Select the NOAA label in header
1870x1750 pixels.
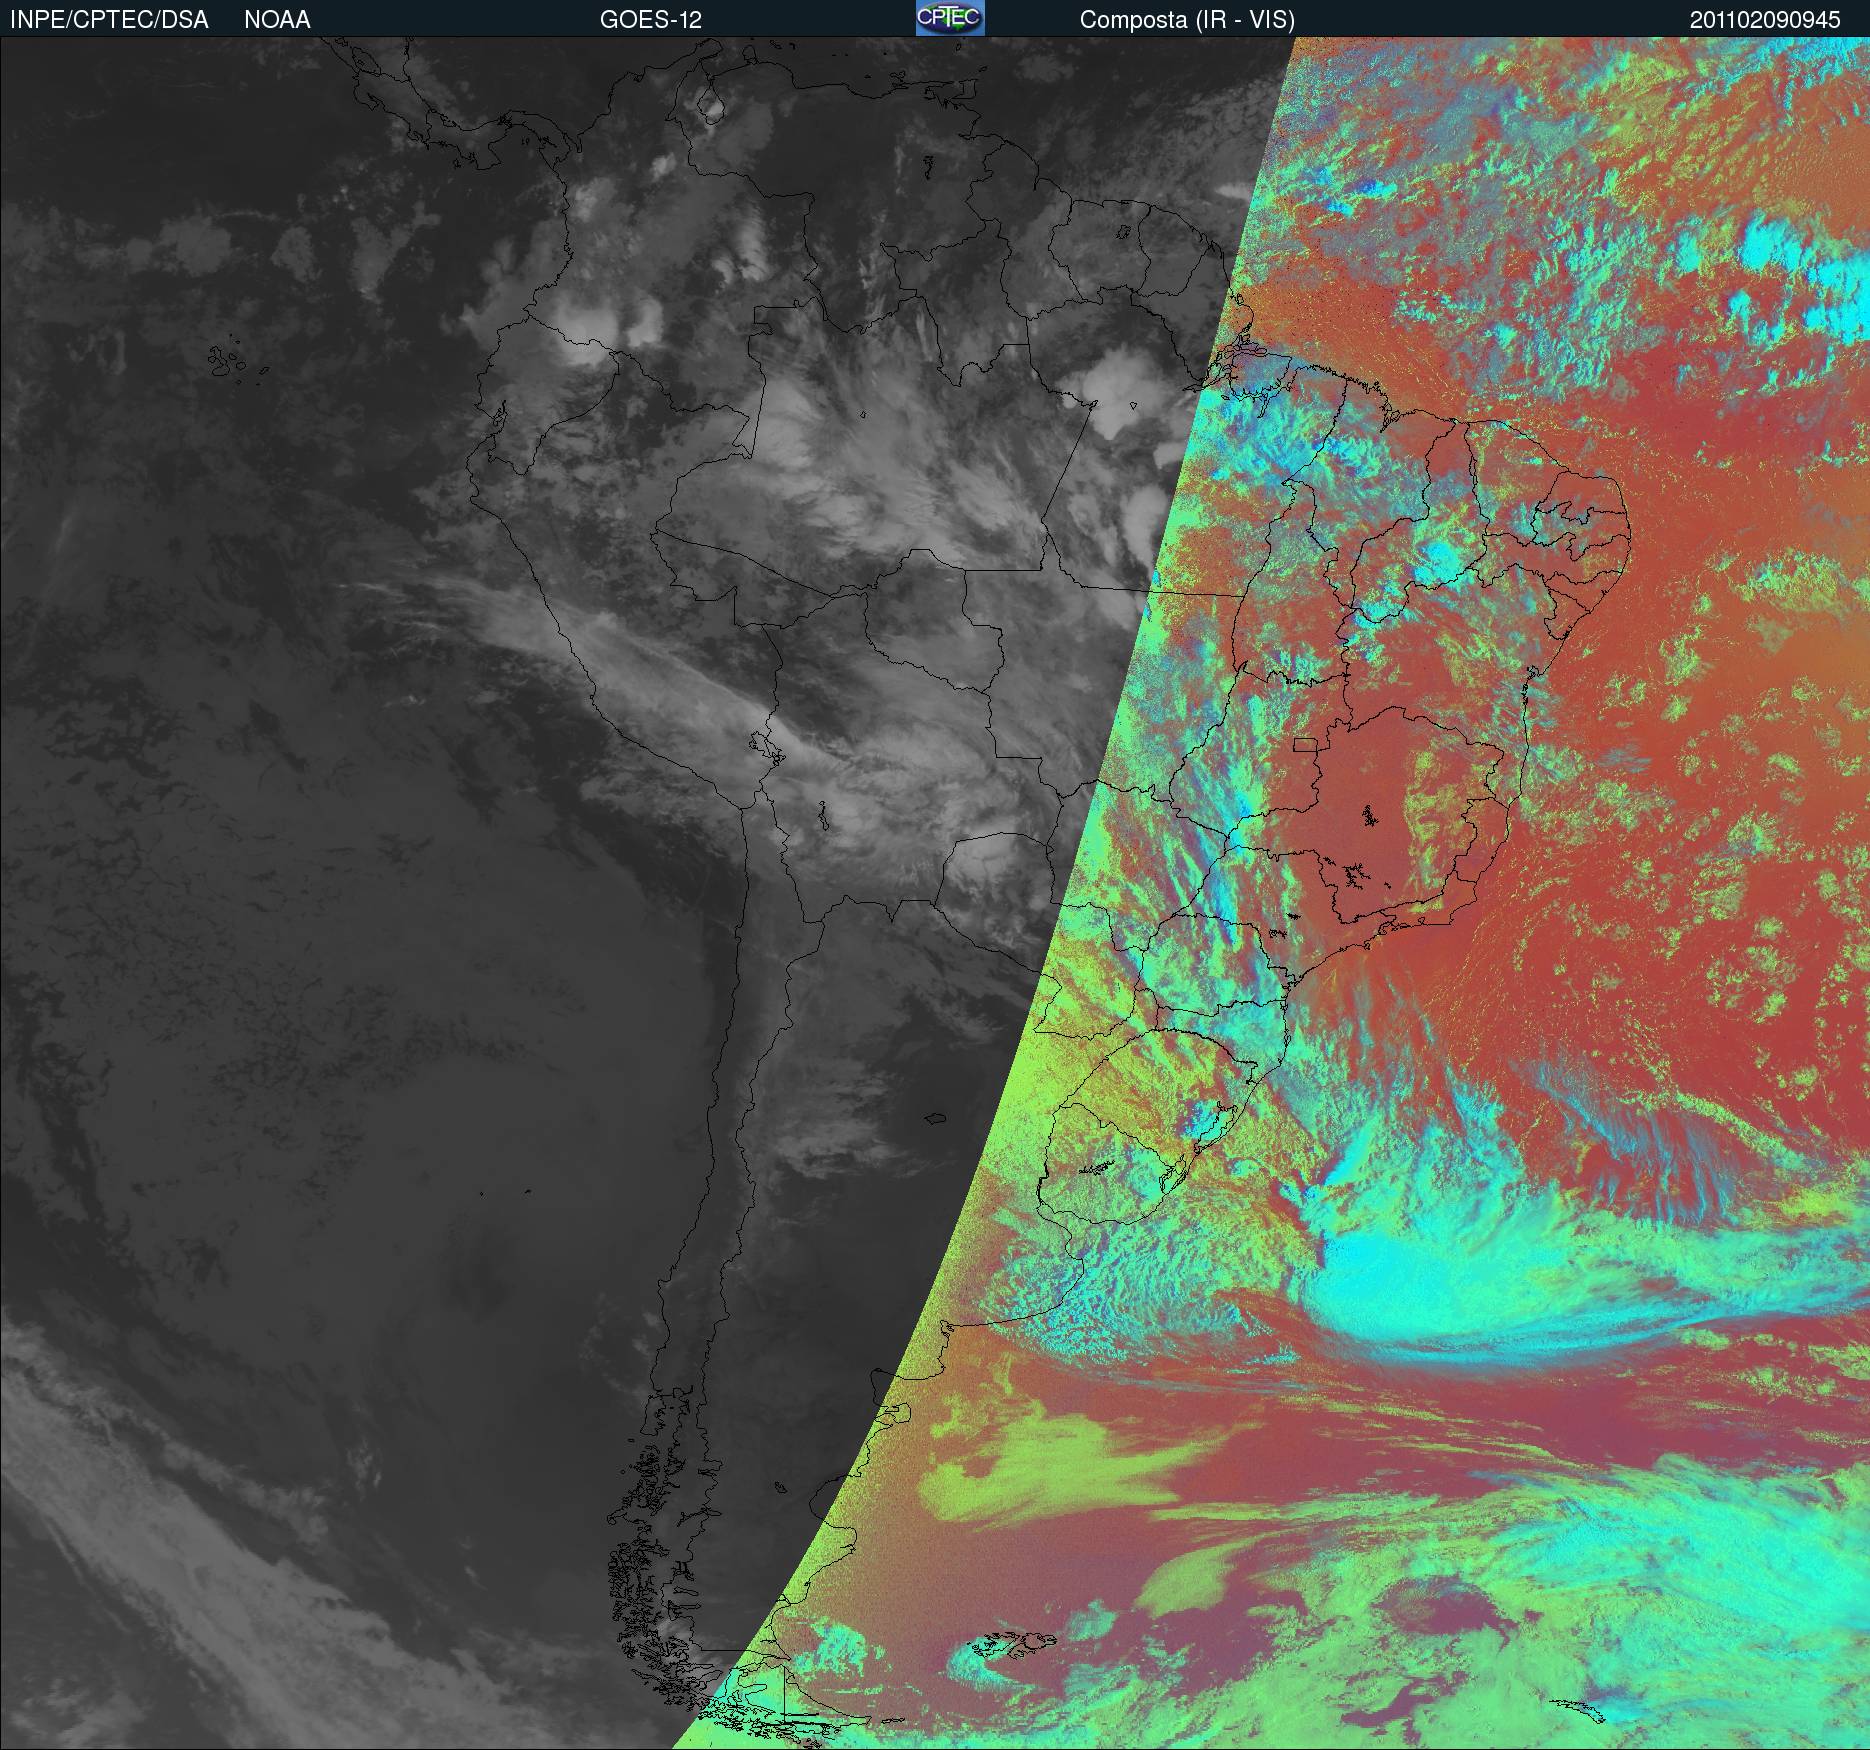click(x=277, y=20)
